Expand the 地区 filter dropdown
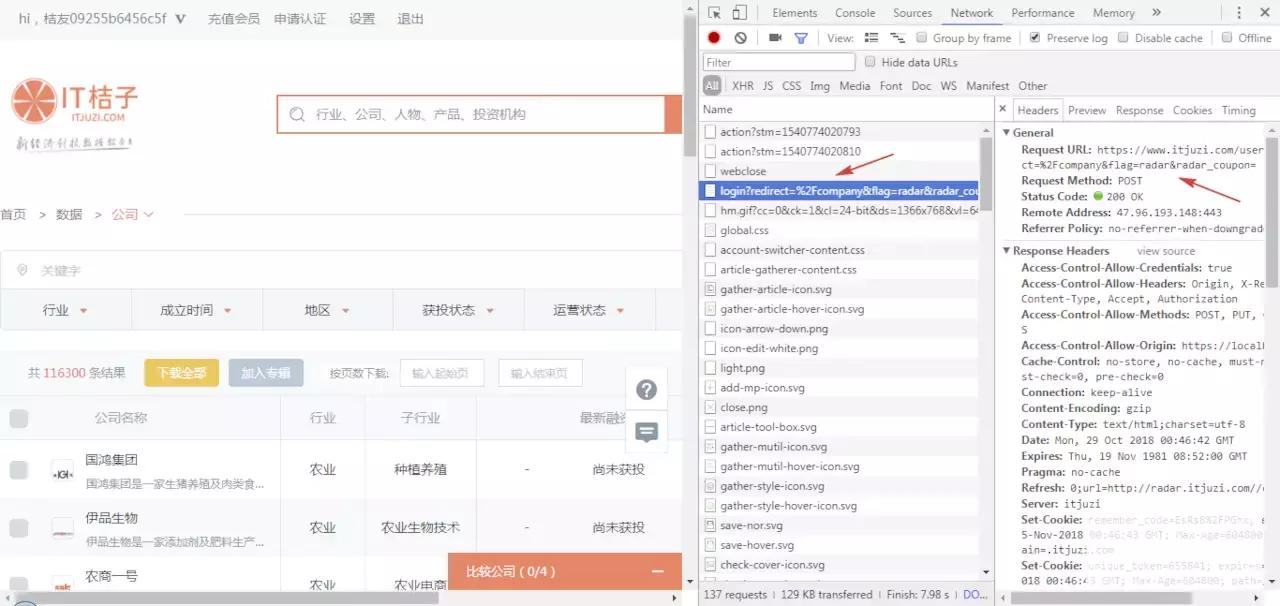The image size is (1280, 606). point(325,310)
